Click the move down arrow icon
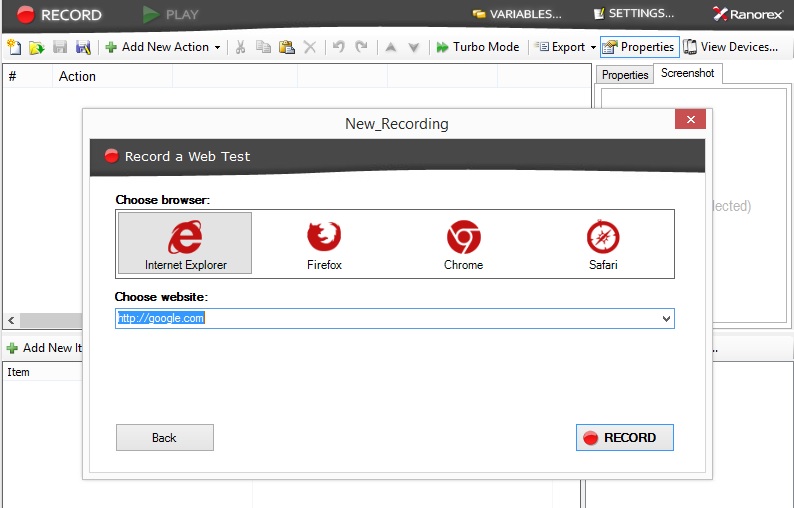Image resolution: width=794 pixels, height=508 pixels. 414,48
